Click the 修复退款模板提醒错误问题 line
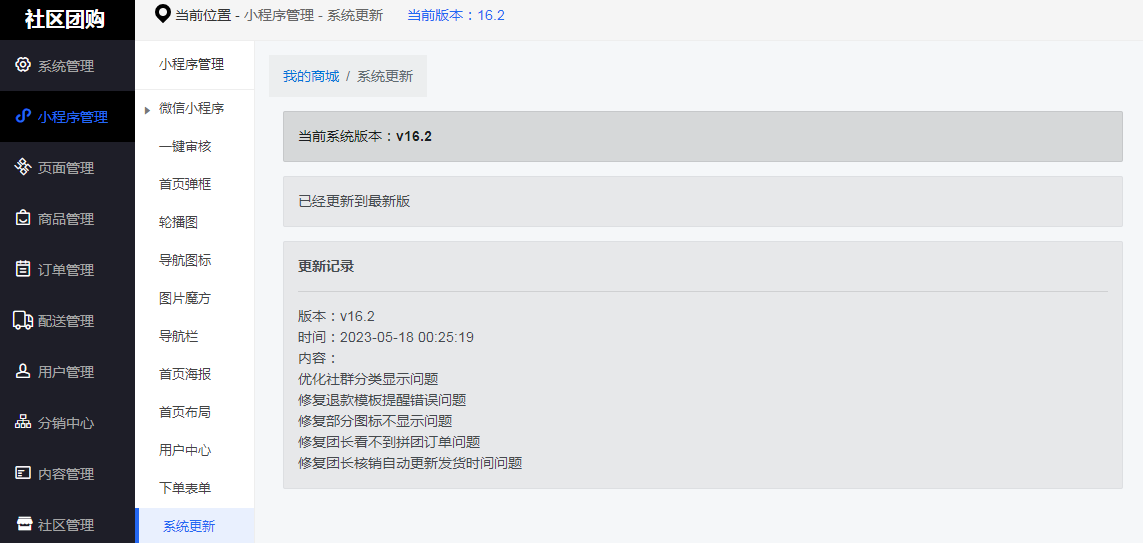Screen dimensions: 1143x543 (x=382, y=400)
